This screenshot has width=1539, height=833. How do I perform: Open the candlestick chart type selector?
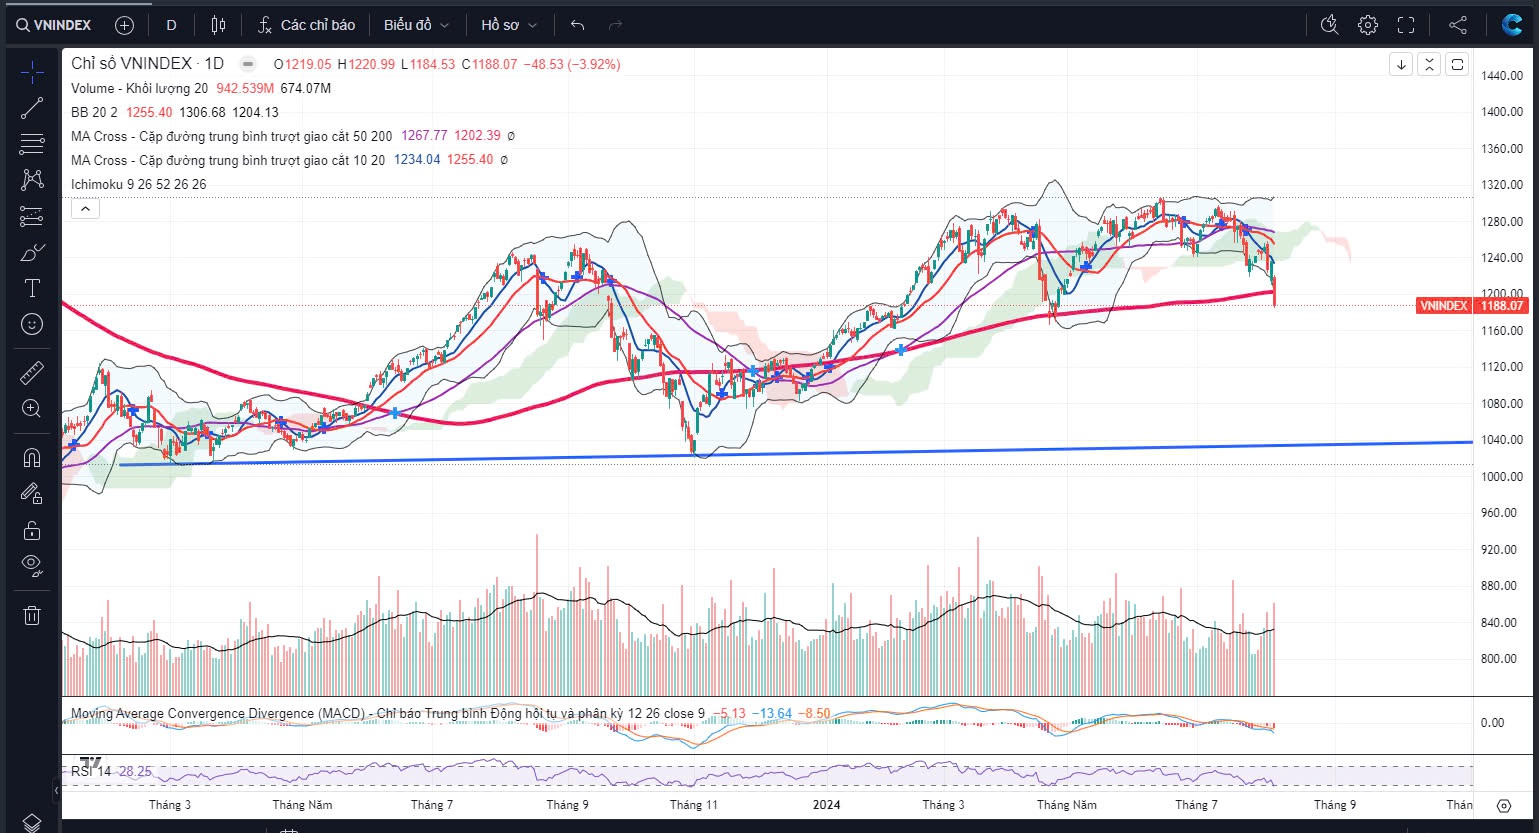click(219, 25)
